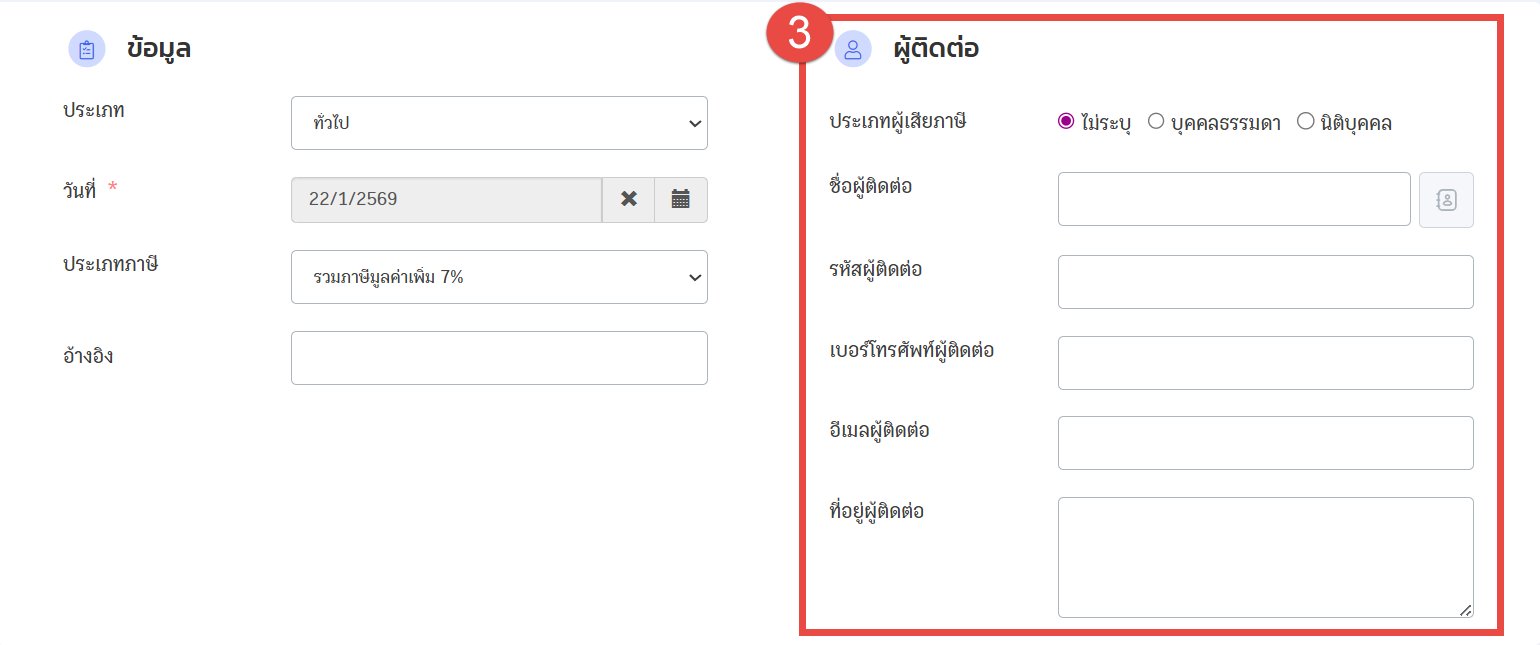Click the อีเมลผู้ติดต่อ email field
Image resolution: width=1540 pixels, height=645 pixels.
[x=1265, y=443]
